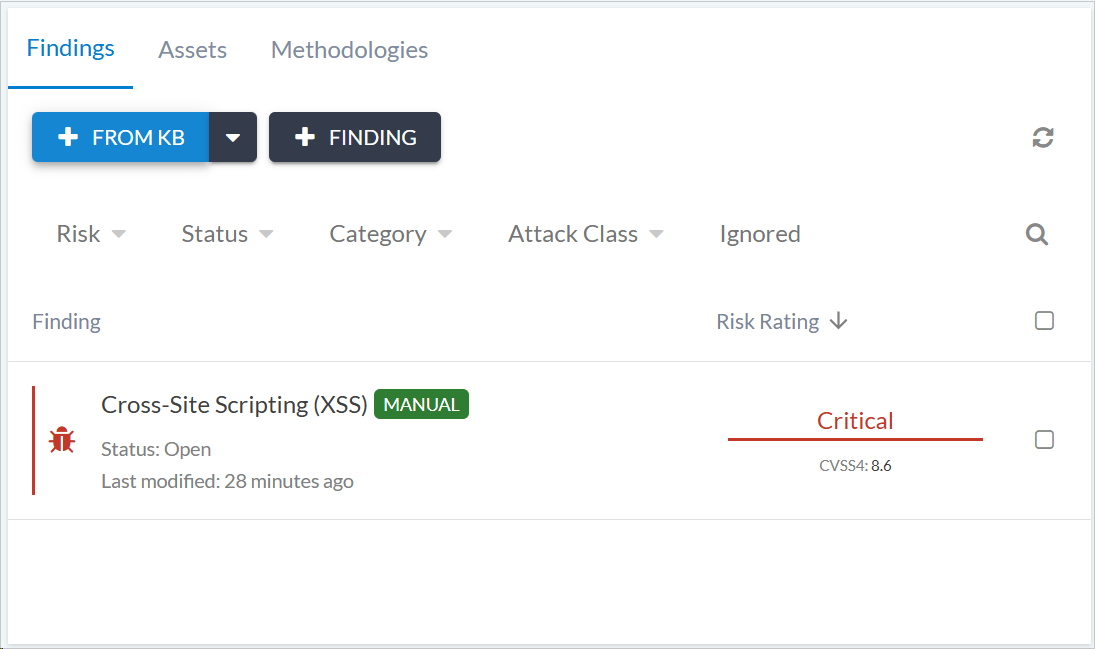
Task: Check the Cross-Site Scripting finding checkbox
Action: [1044, 440]
